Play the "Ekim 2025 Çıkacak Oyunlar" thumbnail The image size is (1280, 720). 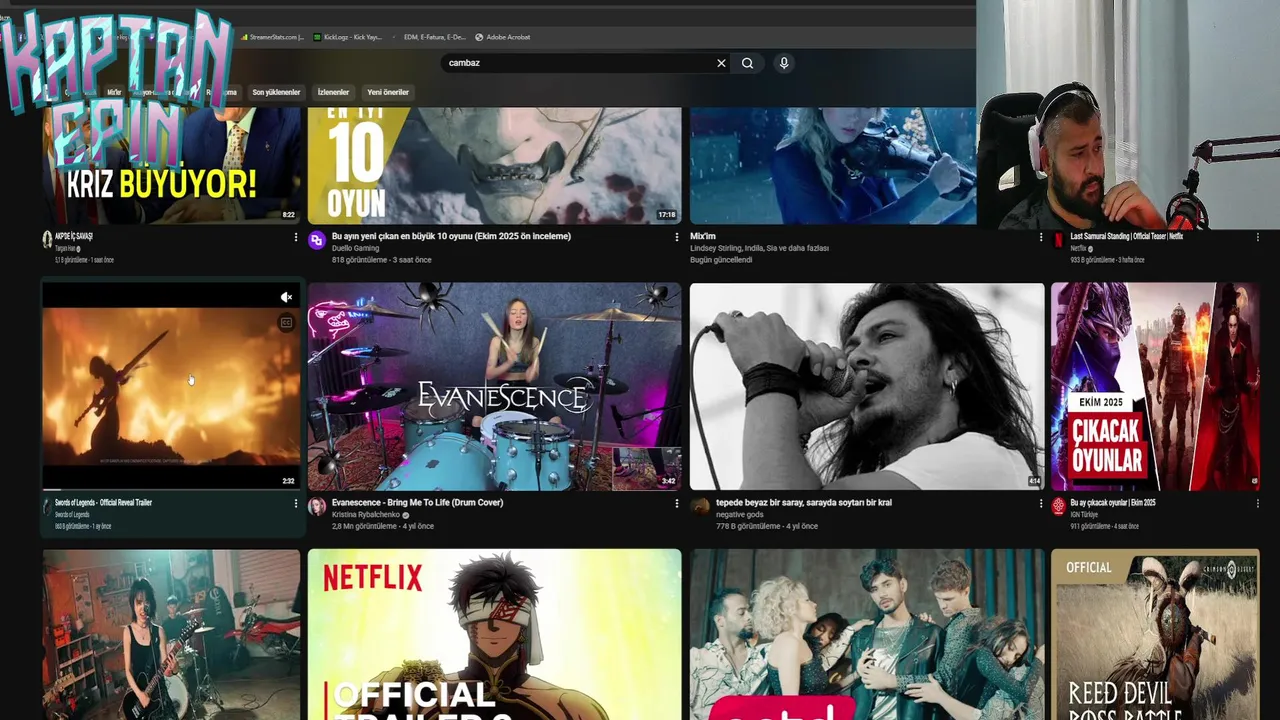tap(1155, 386)
